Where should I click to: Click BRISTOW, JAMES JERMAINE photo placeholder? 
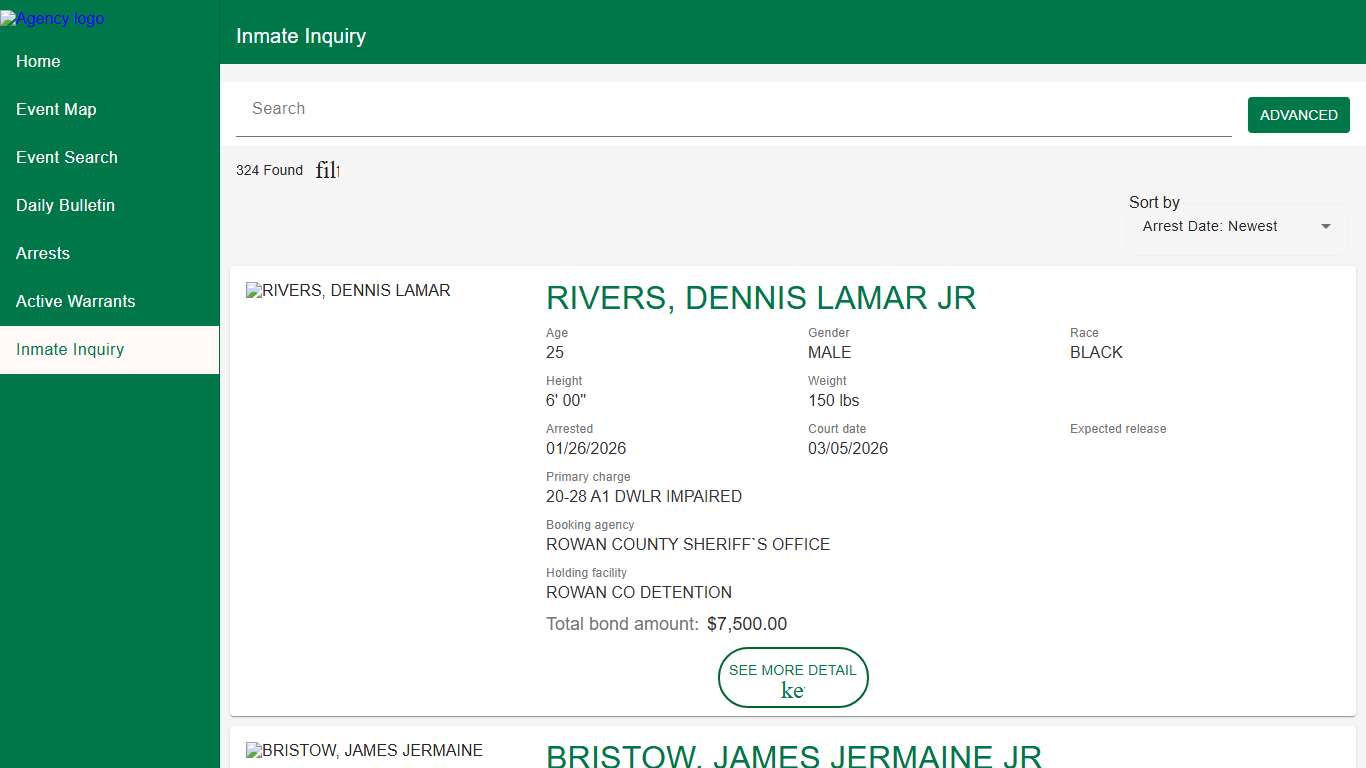(x=364, y=750)
